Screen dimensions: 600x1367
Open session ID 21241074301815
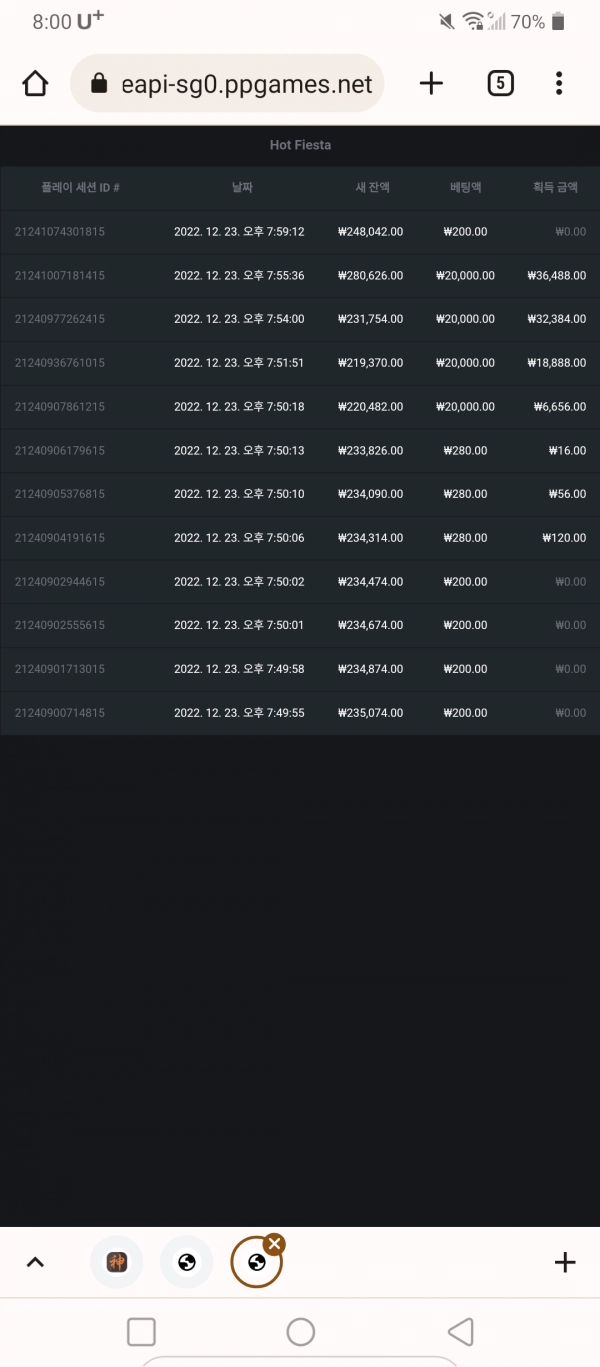point(60,232)
